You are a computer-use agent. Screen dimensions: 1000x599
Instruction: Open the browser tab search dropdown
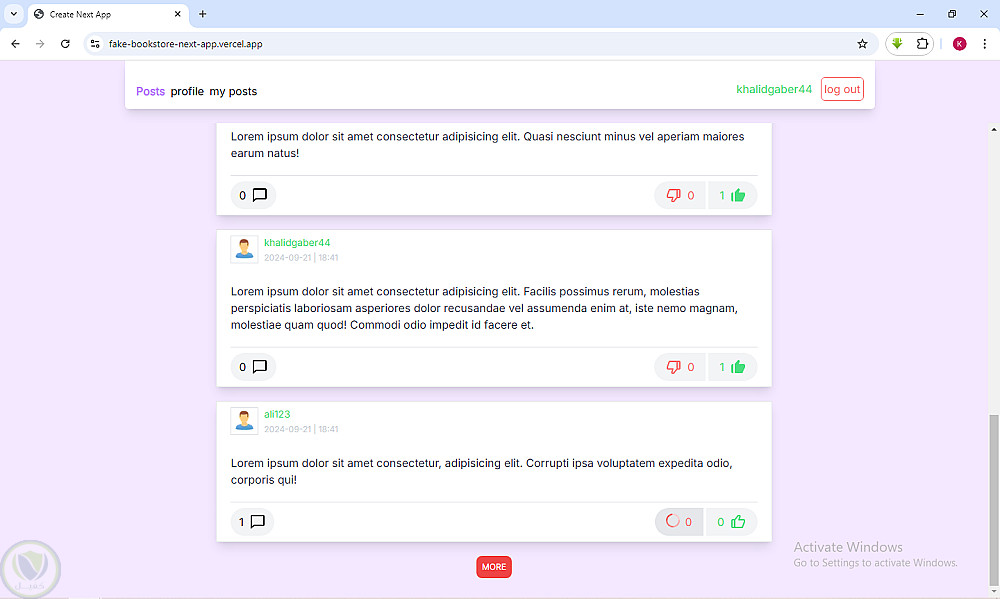(x=14, y=14)
